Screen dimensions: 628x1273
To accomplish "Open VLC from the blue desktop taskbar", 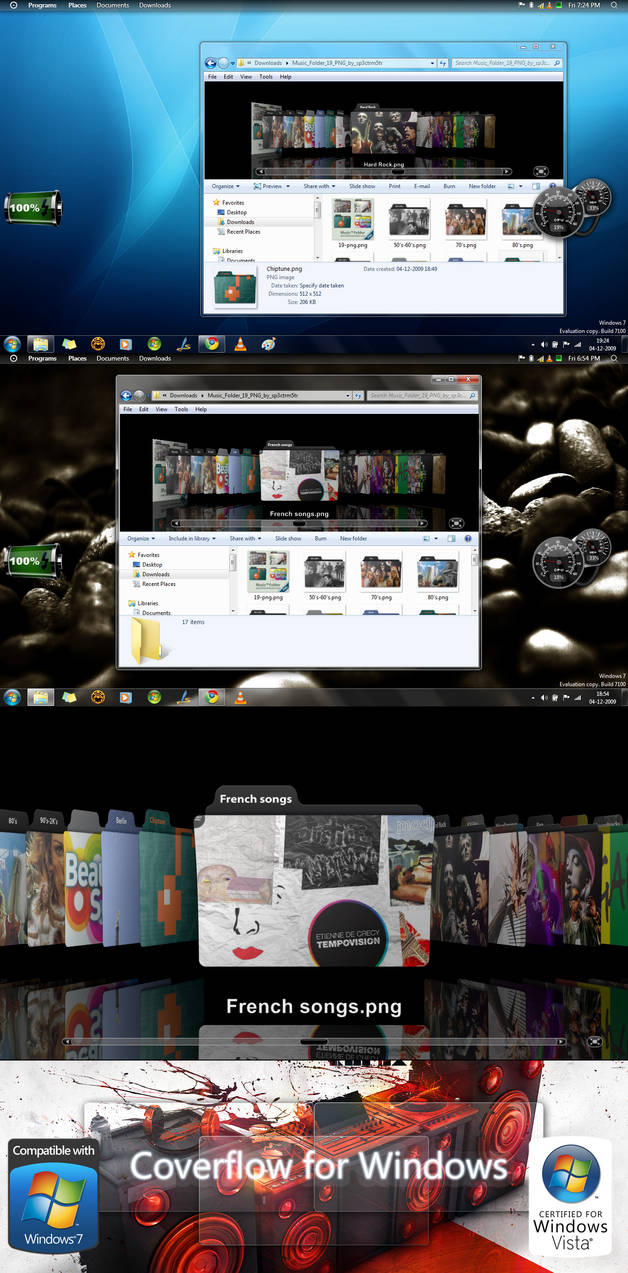I will (240, 344).
